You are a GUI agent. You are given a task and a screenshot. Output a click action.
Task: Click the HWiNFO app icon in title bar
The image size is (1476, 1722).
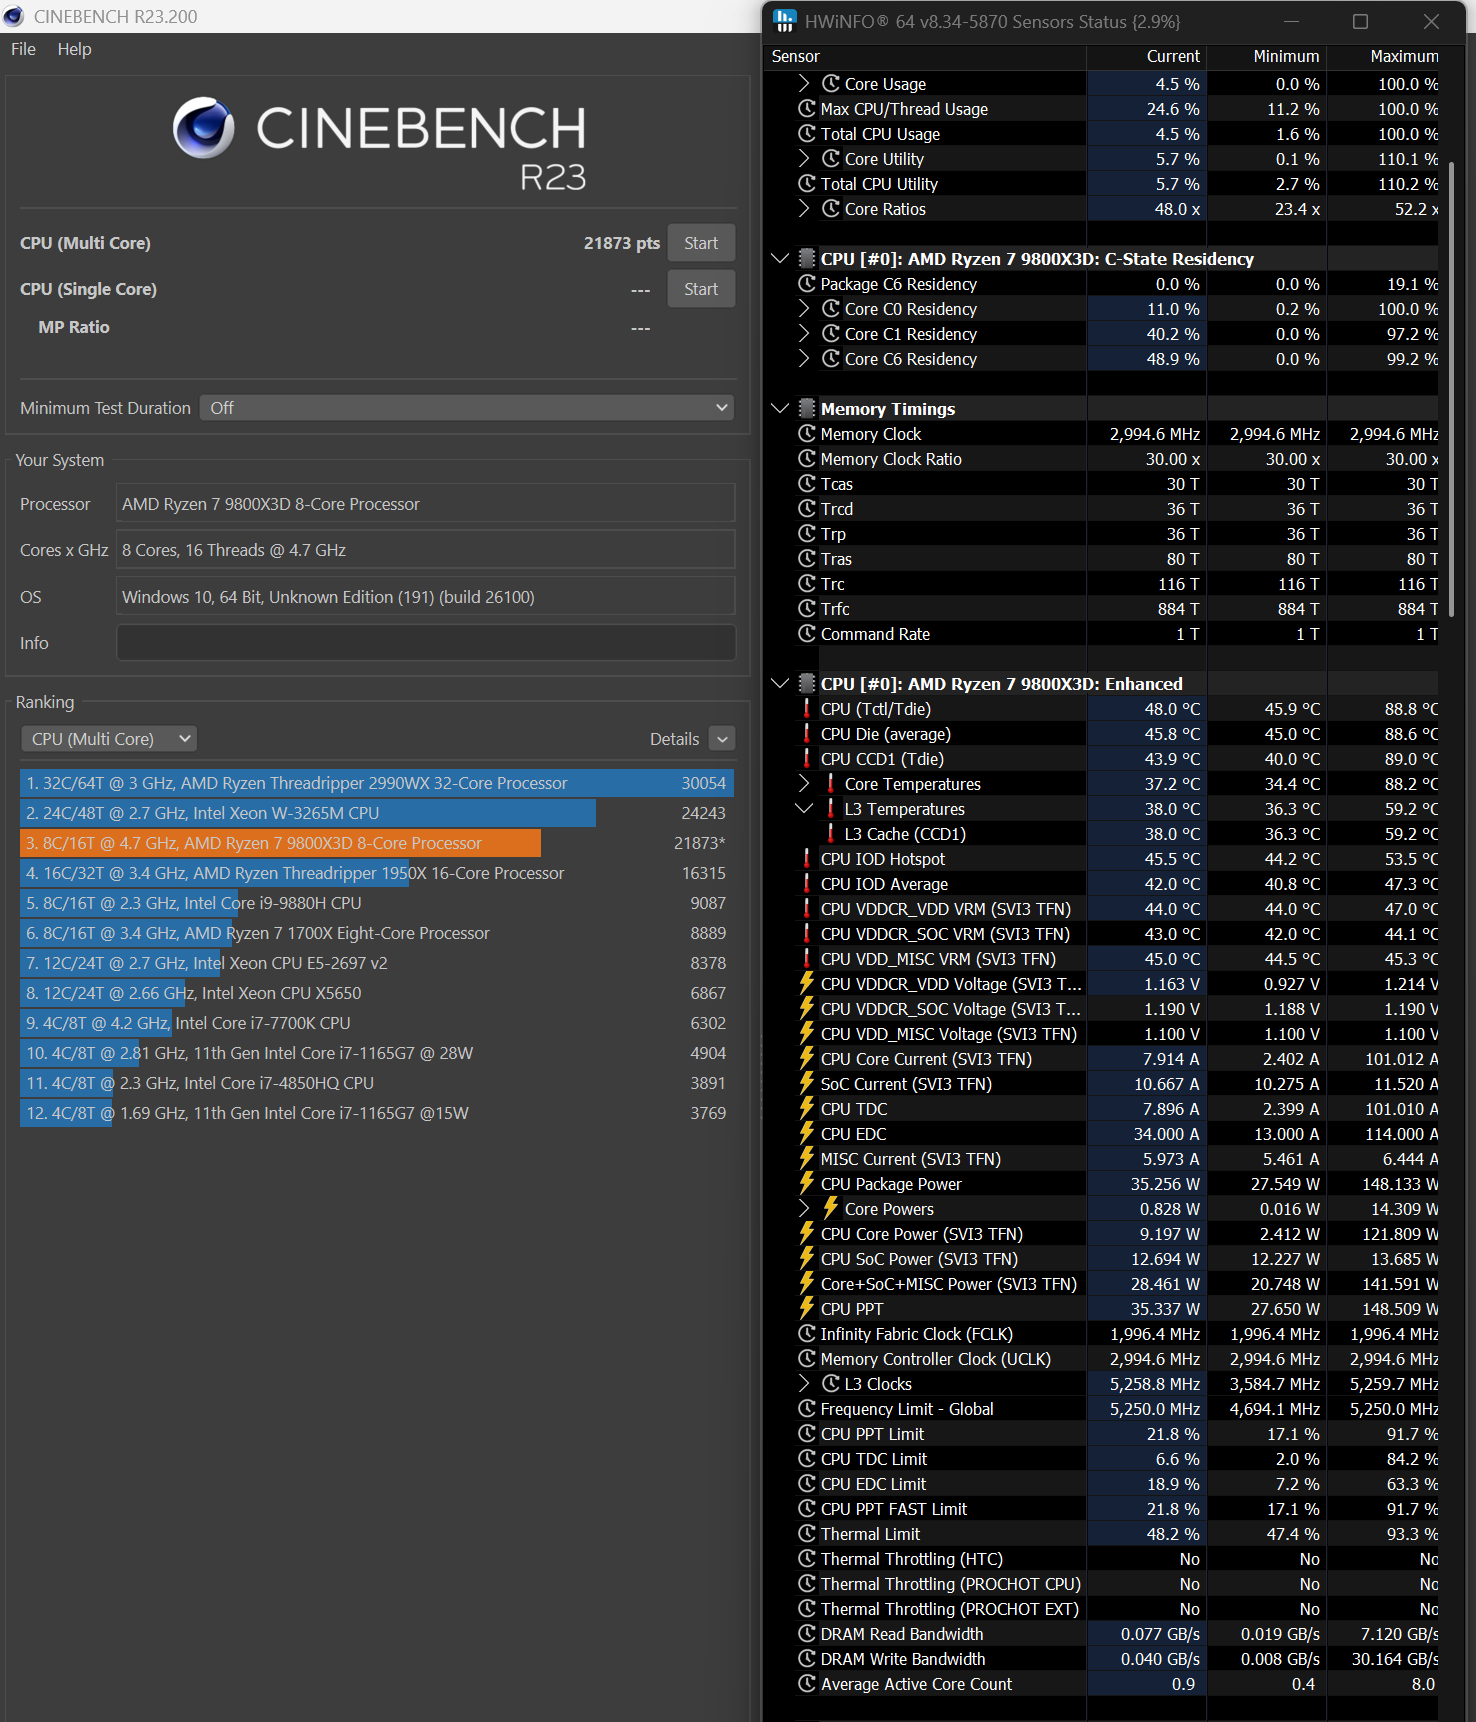785,21
